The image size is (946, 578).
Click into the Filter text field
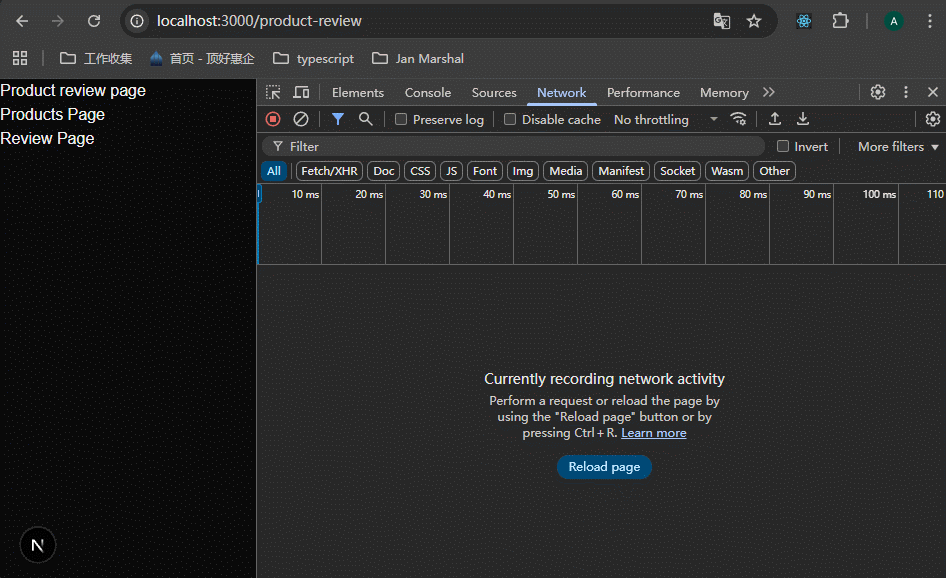click(x=520, y=146)
